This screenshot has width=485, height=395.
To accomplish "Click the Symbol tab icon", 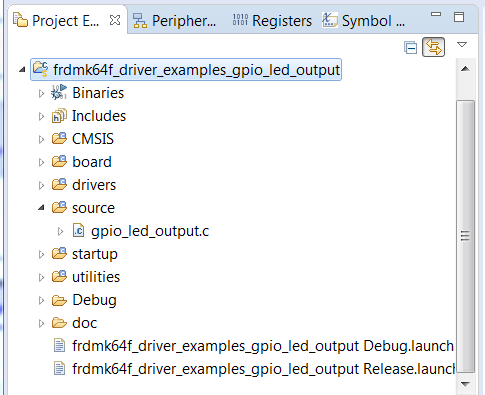I will click(x=330, y=20).
